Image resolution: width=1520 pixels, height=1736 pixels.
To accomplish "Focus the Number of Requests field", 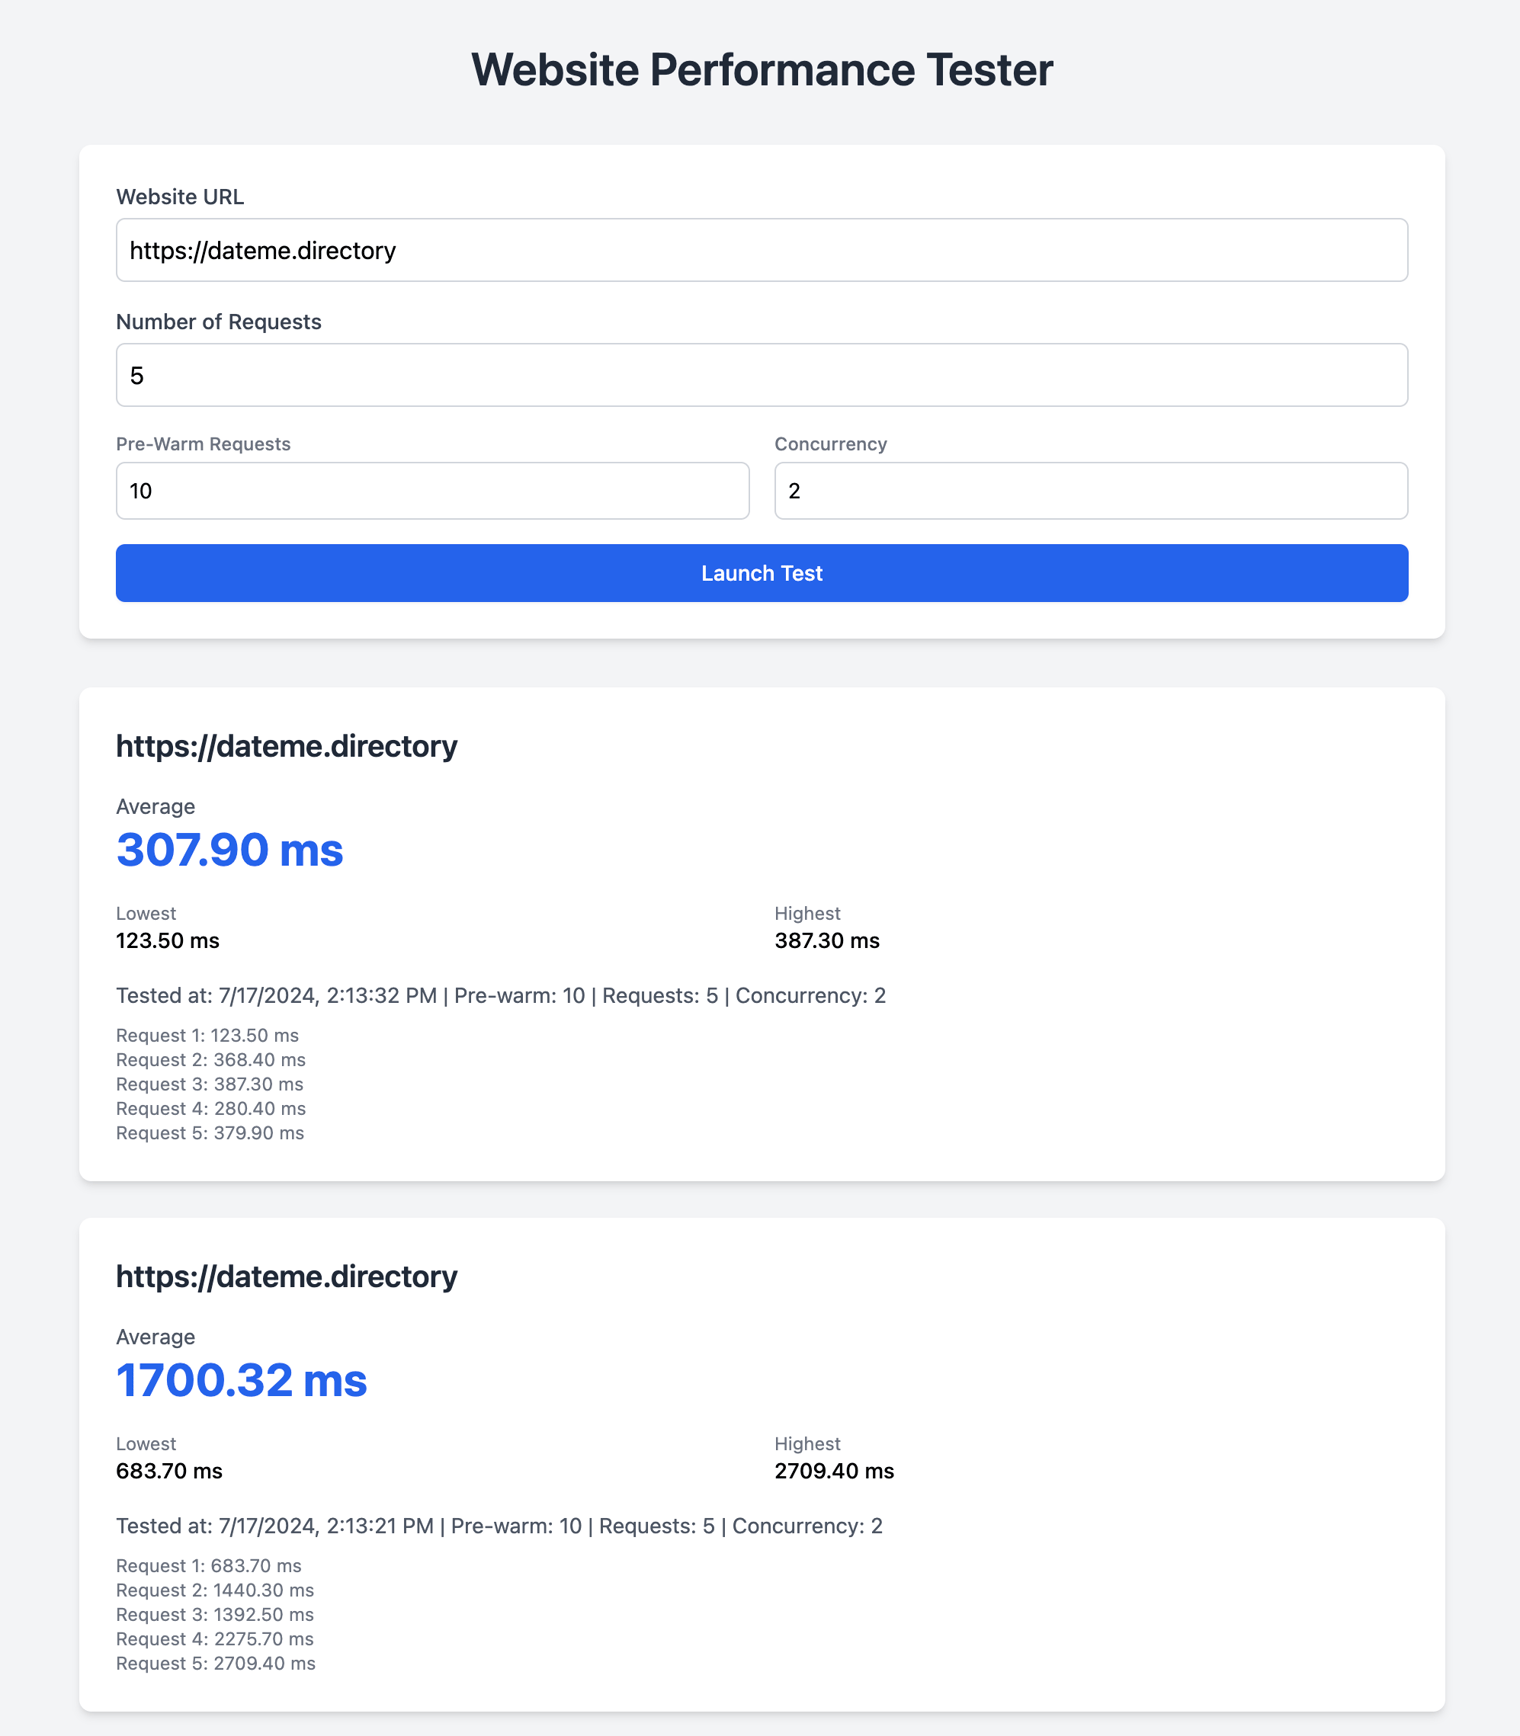I will [761, 375].
